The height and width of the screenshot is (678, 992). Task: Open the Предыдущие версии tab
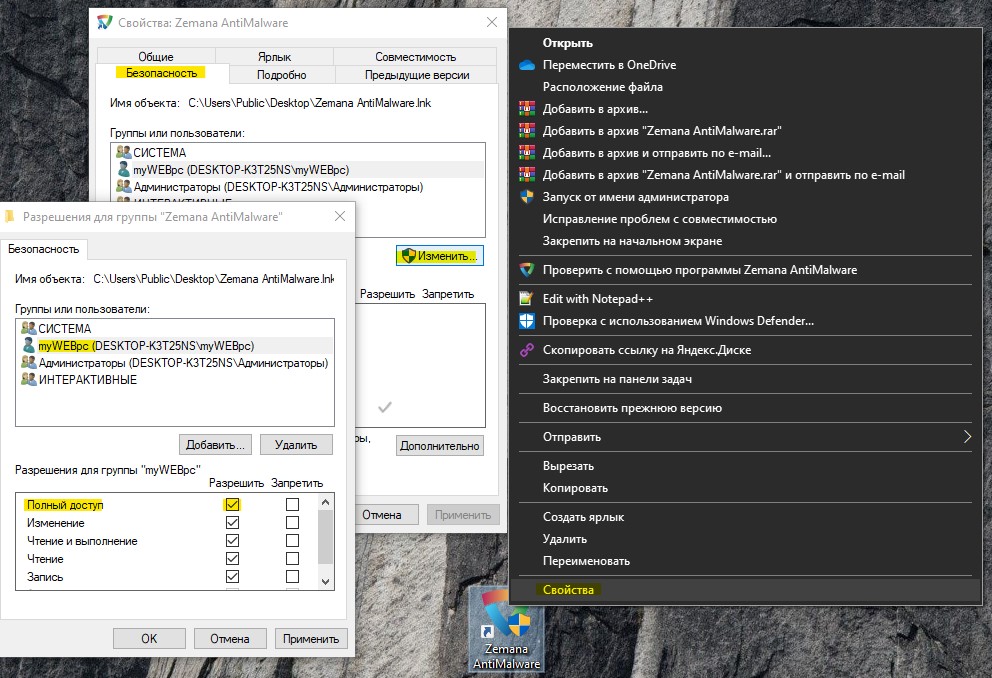tap(417, 75)
